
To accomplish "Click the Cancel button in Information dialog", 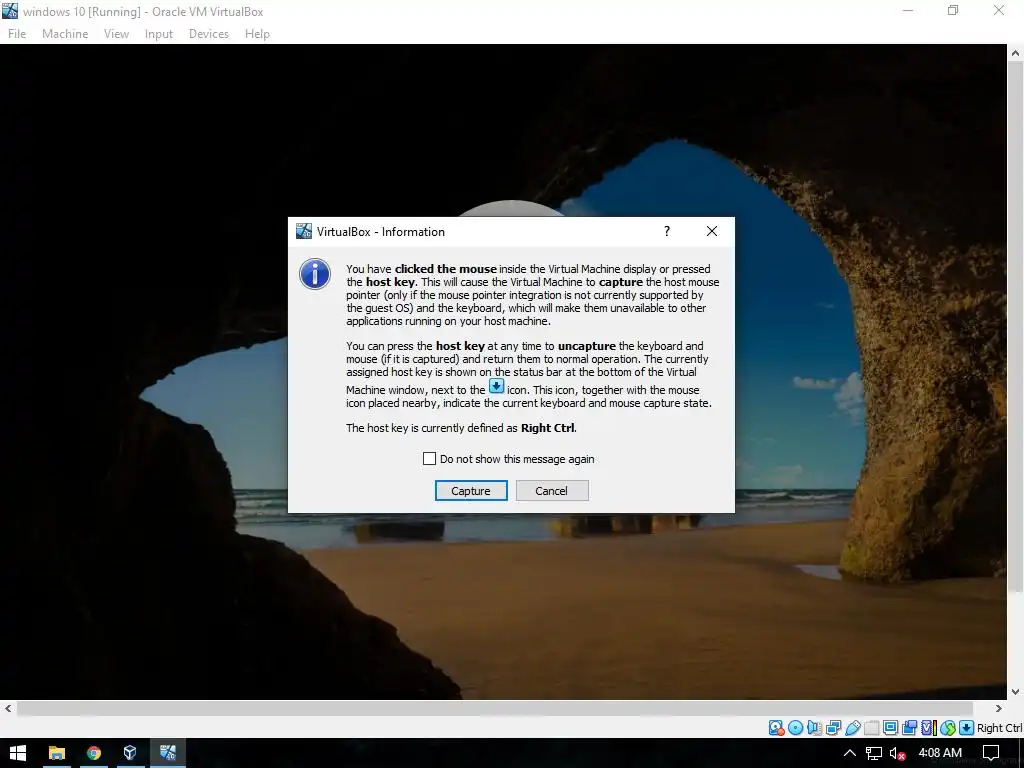I will [x=552, y=491].
